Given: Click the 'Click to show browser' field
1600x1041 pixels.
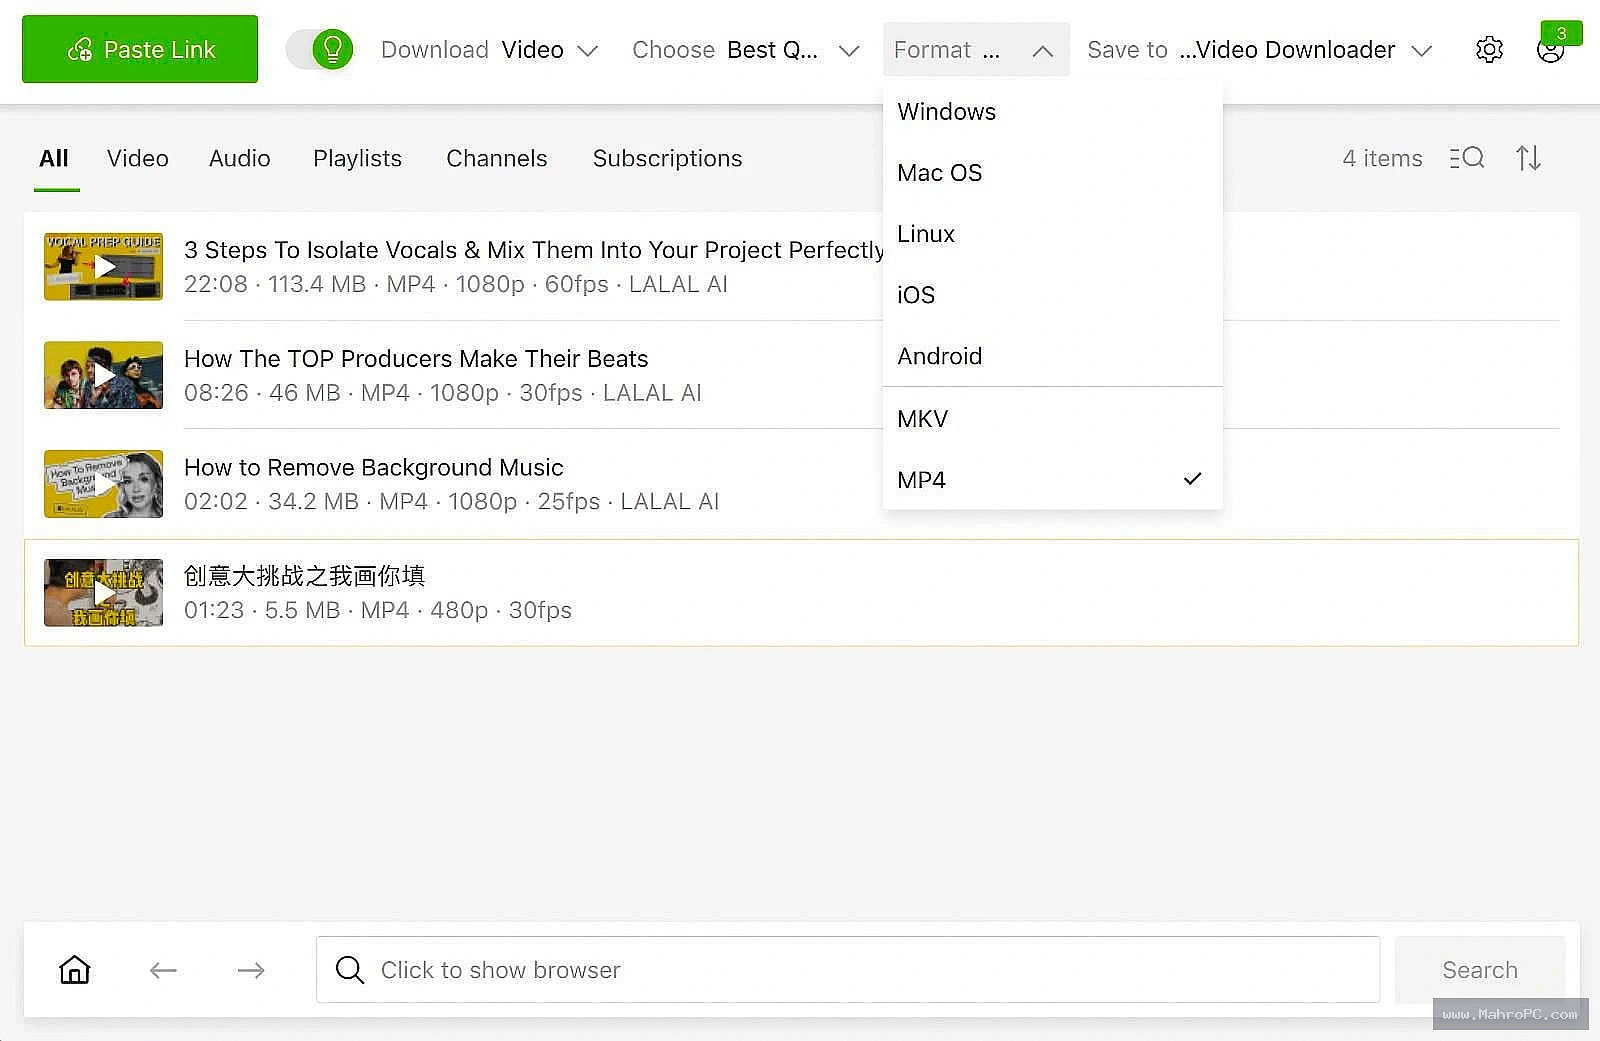Looking at the screenshot, I should [x=848, y=970].
